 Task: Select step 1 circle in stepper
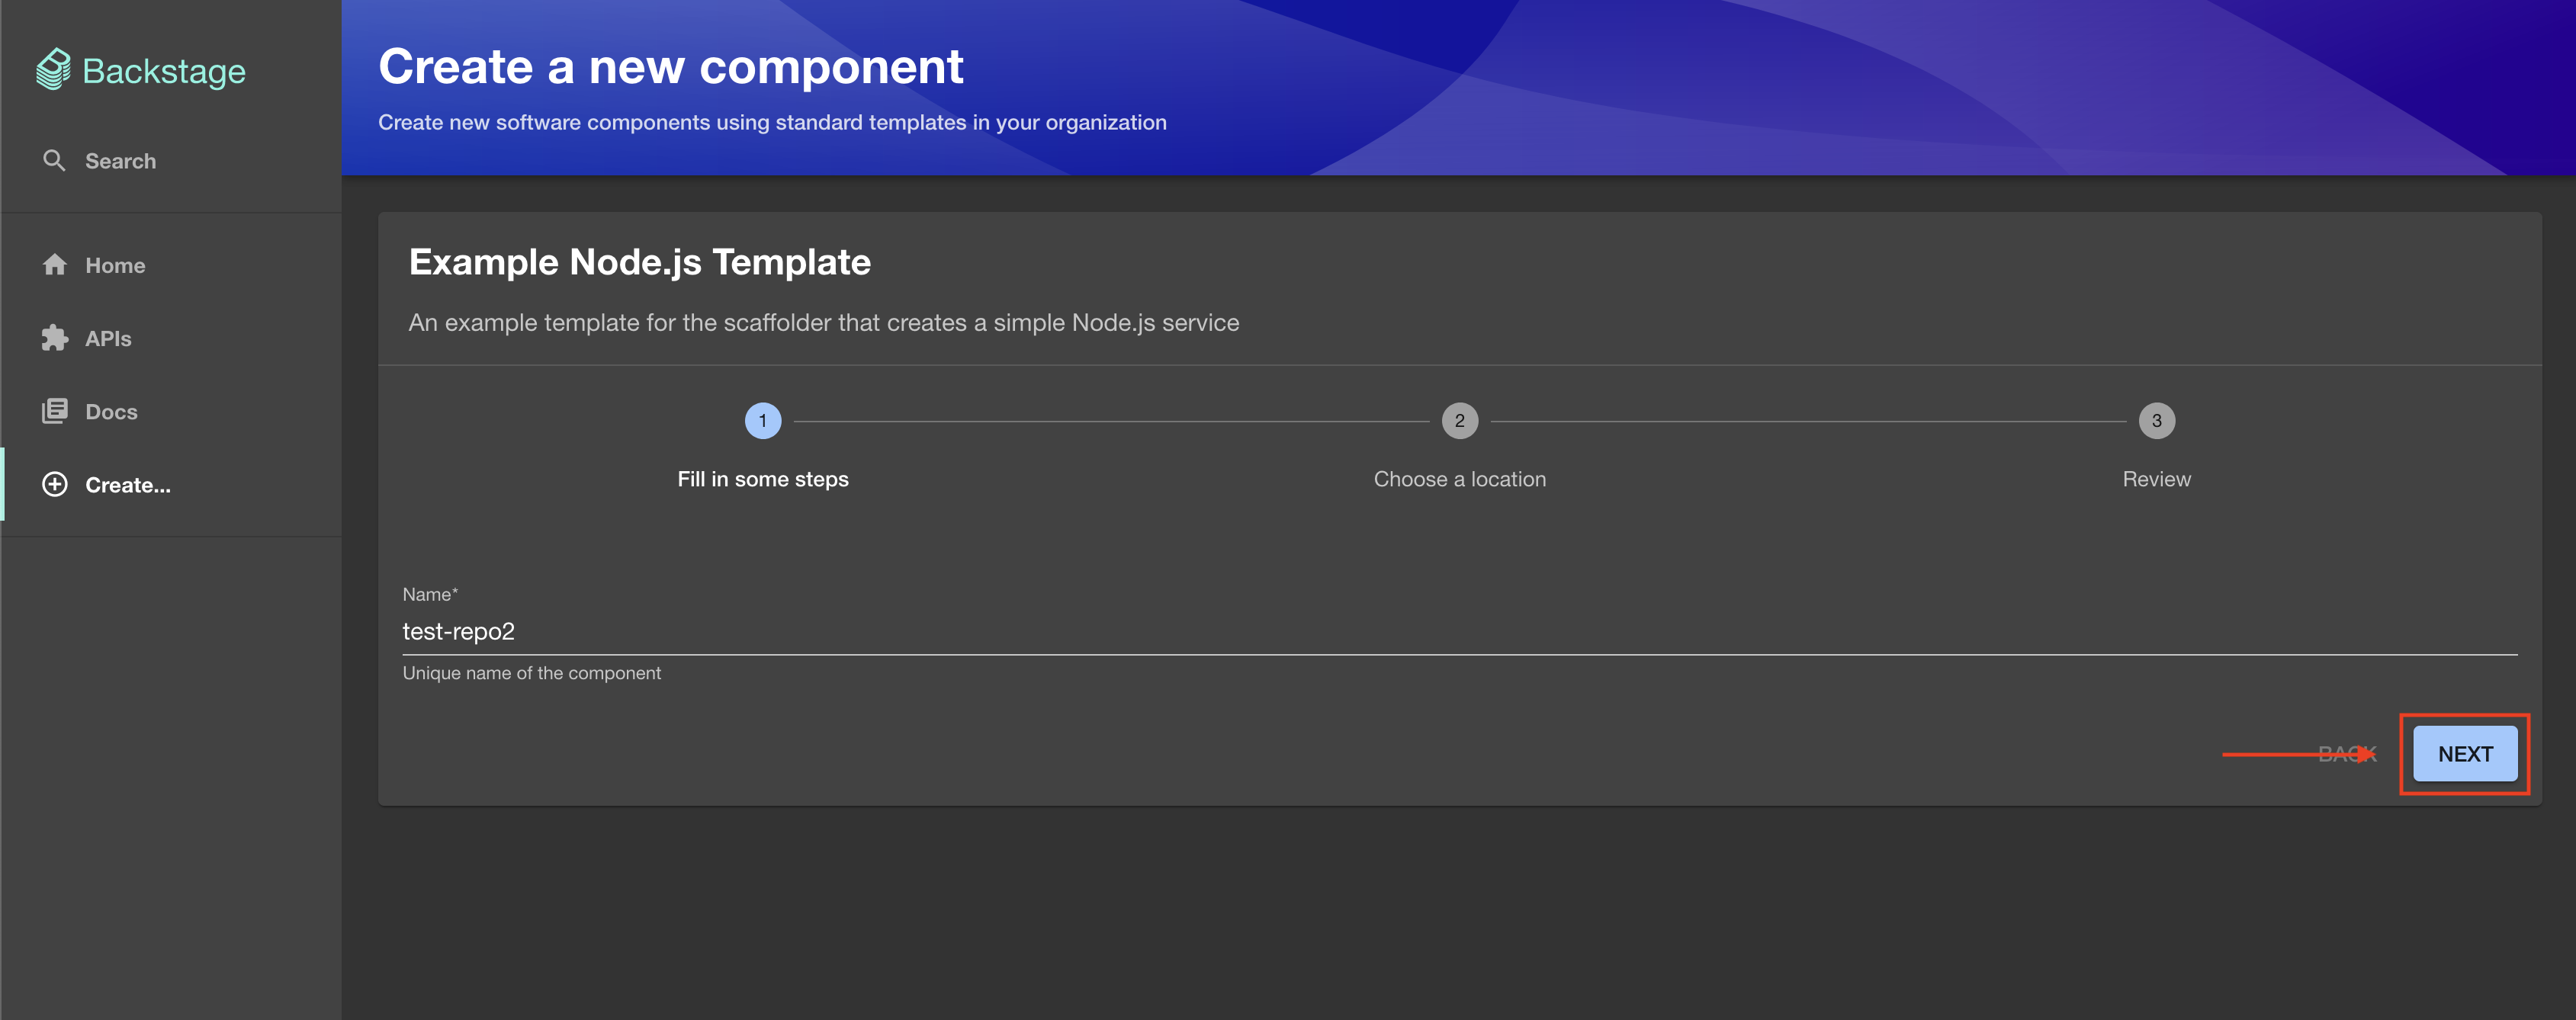(762, 421)
